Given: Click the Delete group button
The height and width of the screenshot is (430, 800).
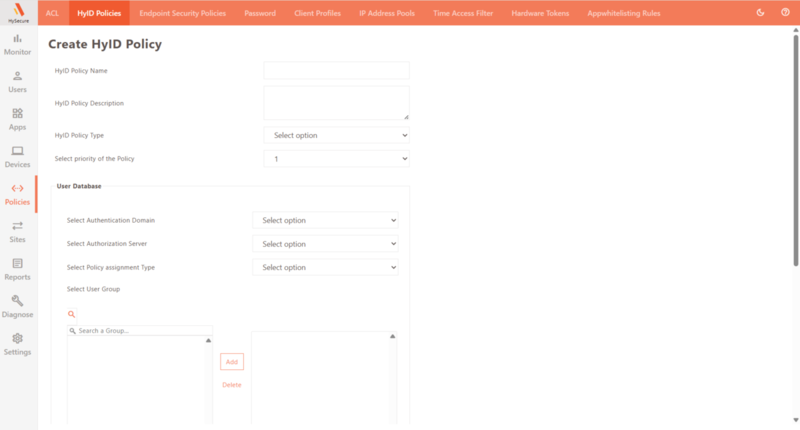Looking at the screenshot, I should click(232, 385).
